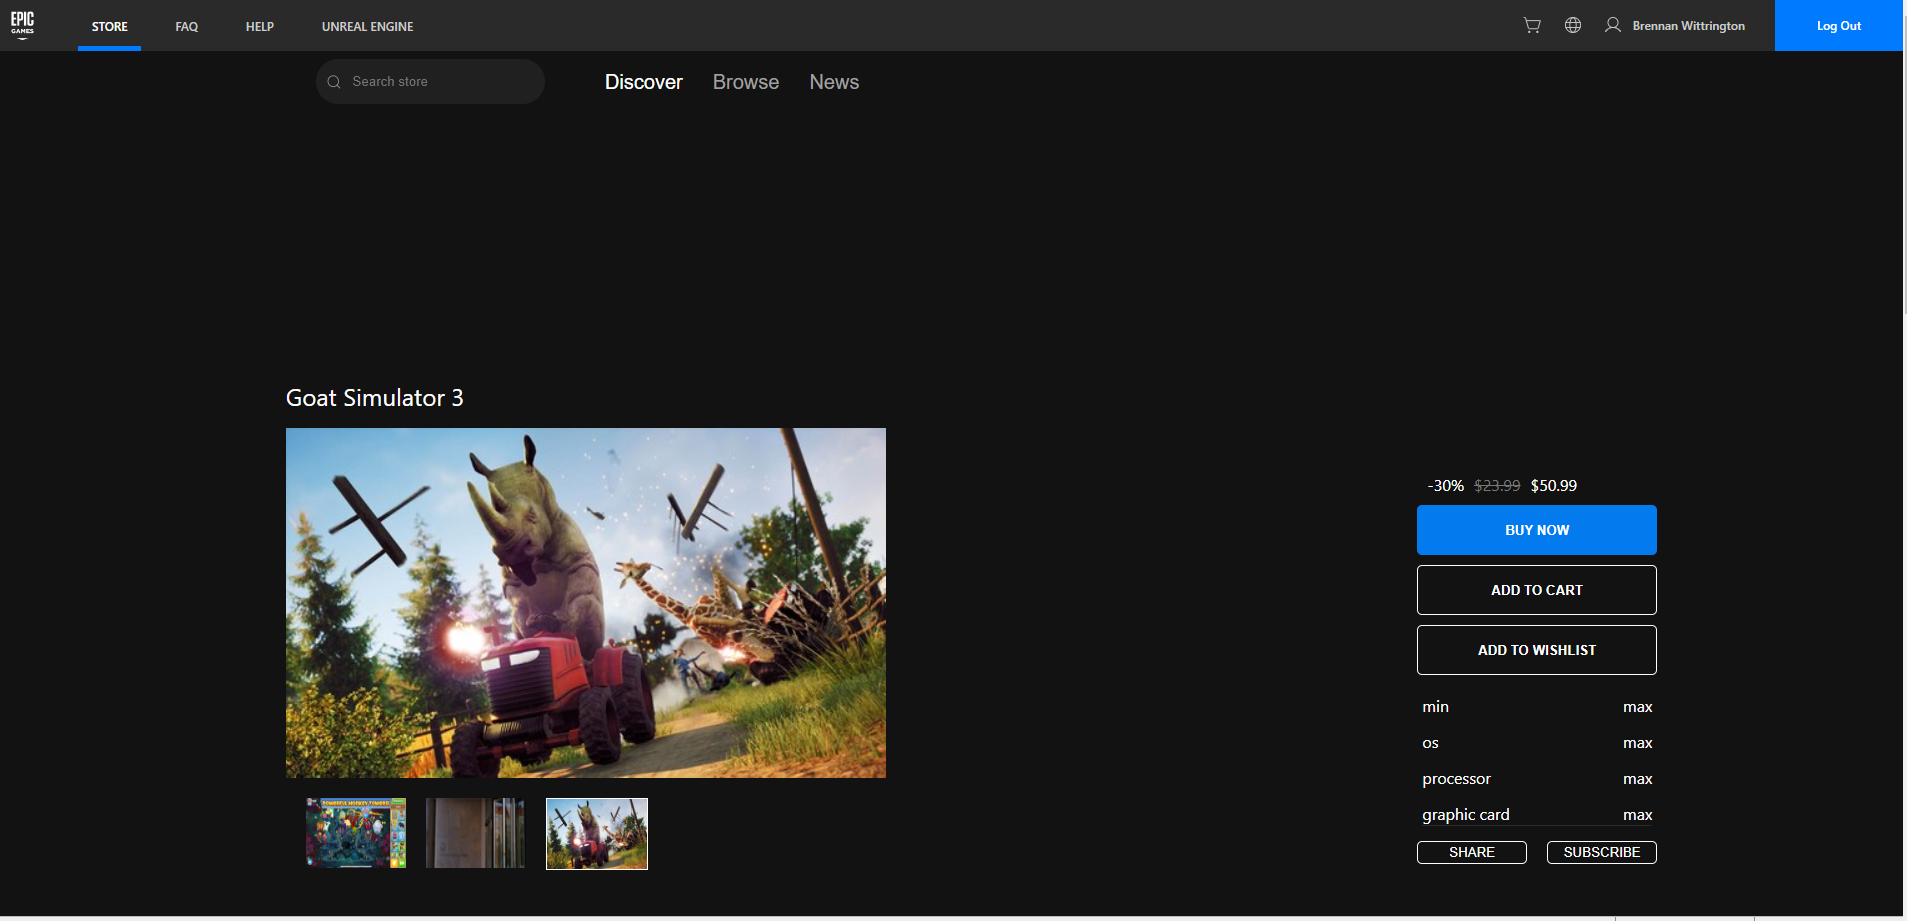Open the UNREAL ENGINE link
Image resolution: width=1907 pixels, height=921 pixels.
(367, 26)
